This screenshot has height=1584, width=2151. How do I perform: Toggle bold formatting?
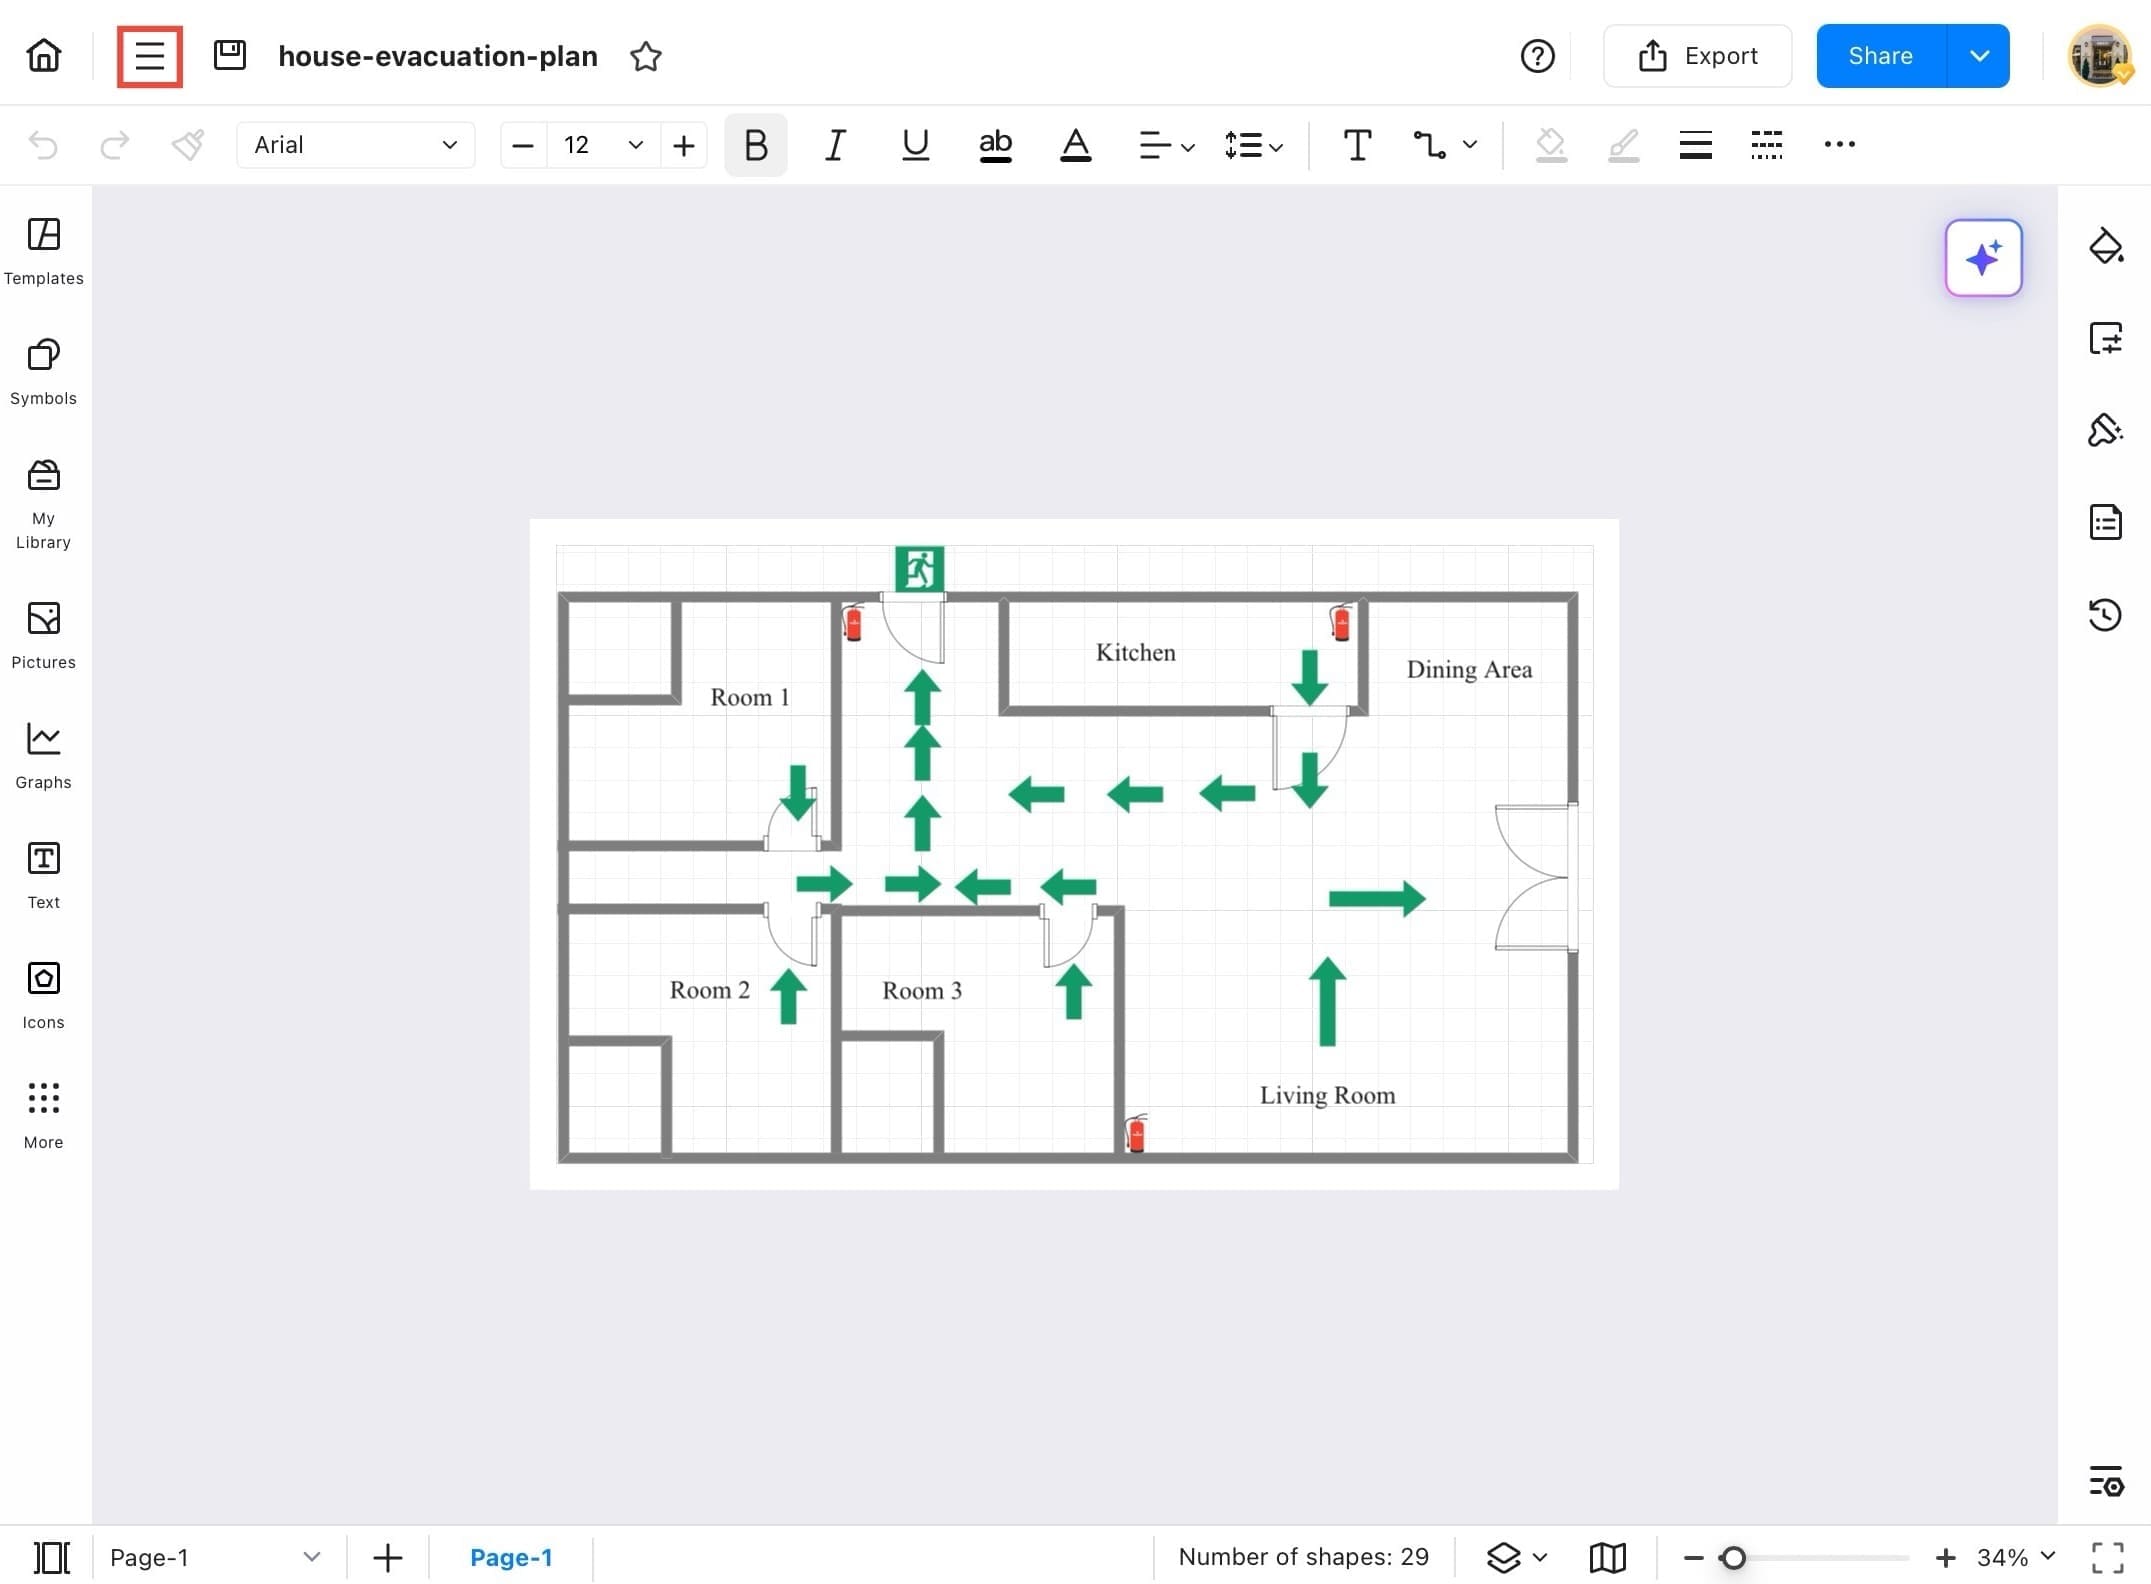click(x=755, y=145)
